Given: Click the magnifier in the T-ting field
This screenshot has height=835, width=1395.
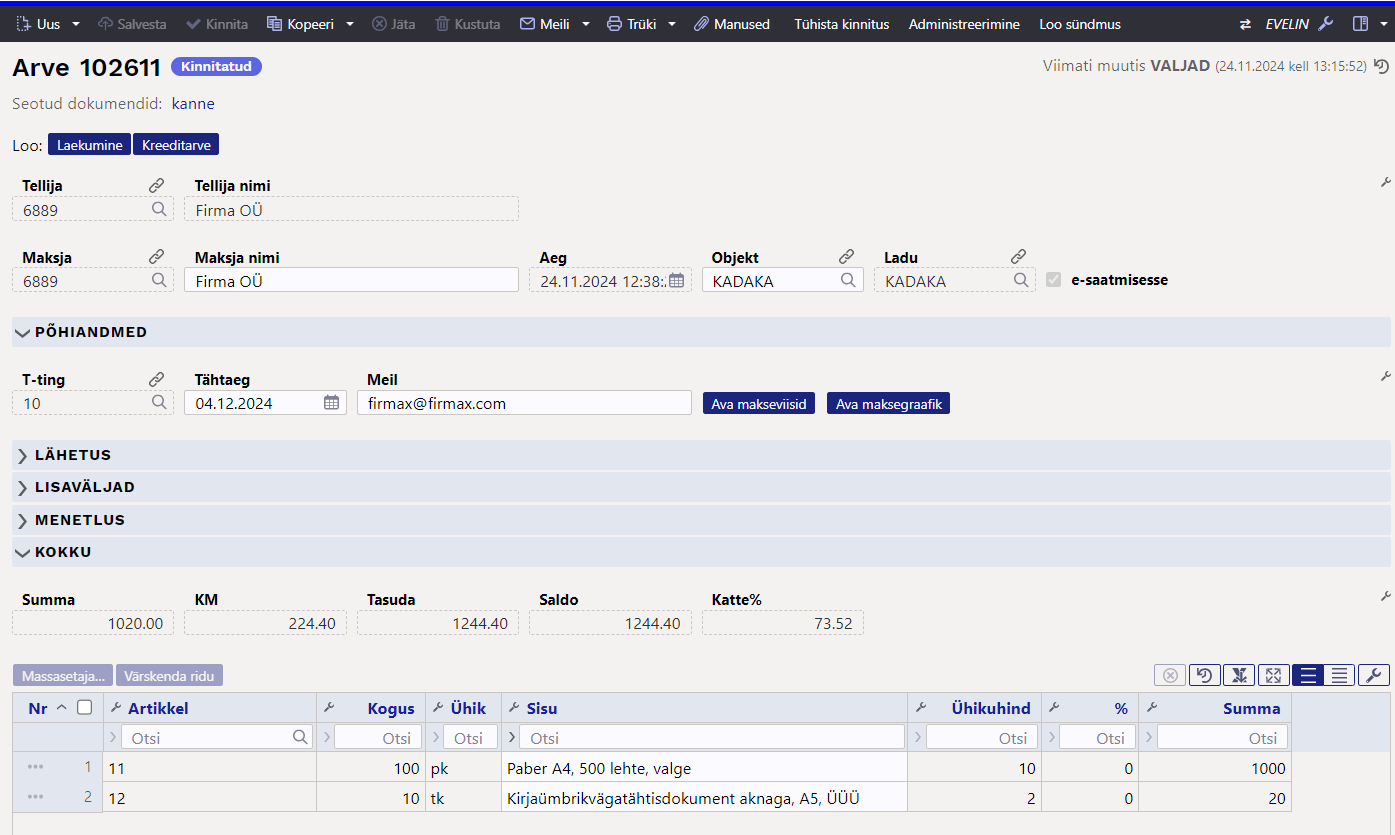Looking at the screenshot, I should coord(159,402).
